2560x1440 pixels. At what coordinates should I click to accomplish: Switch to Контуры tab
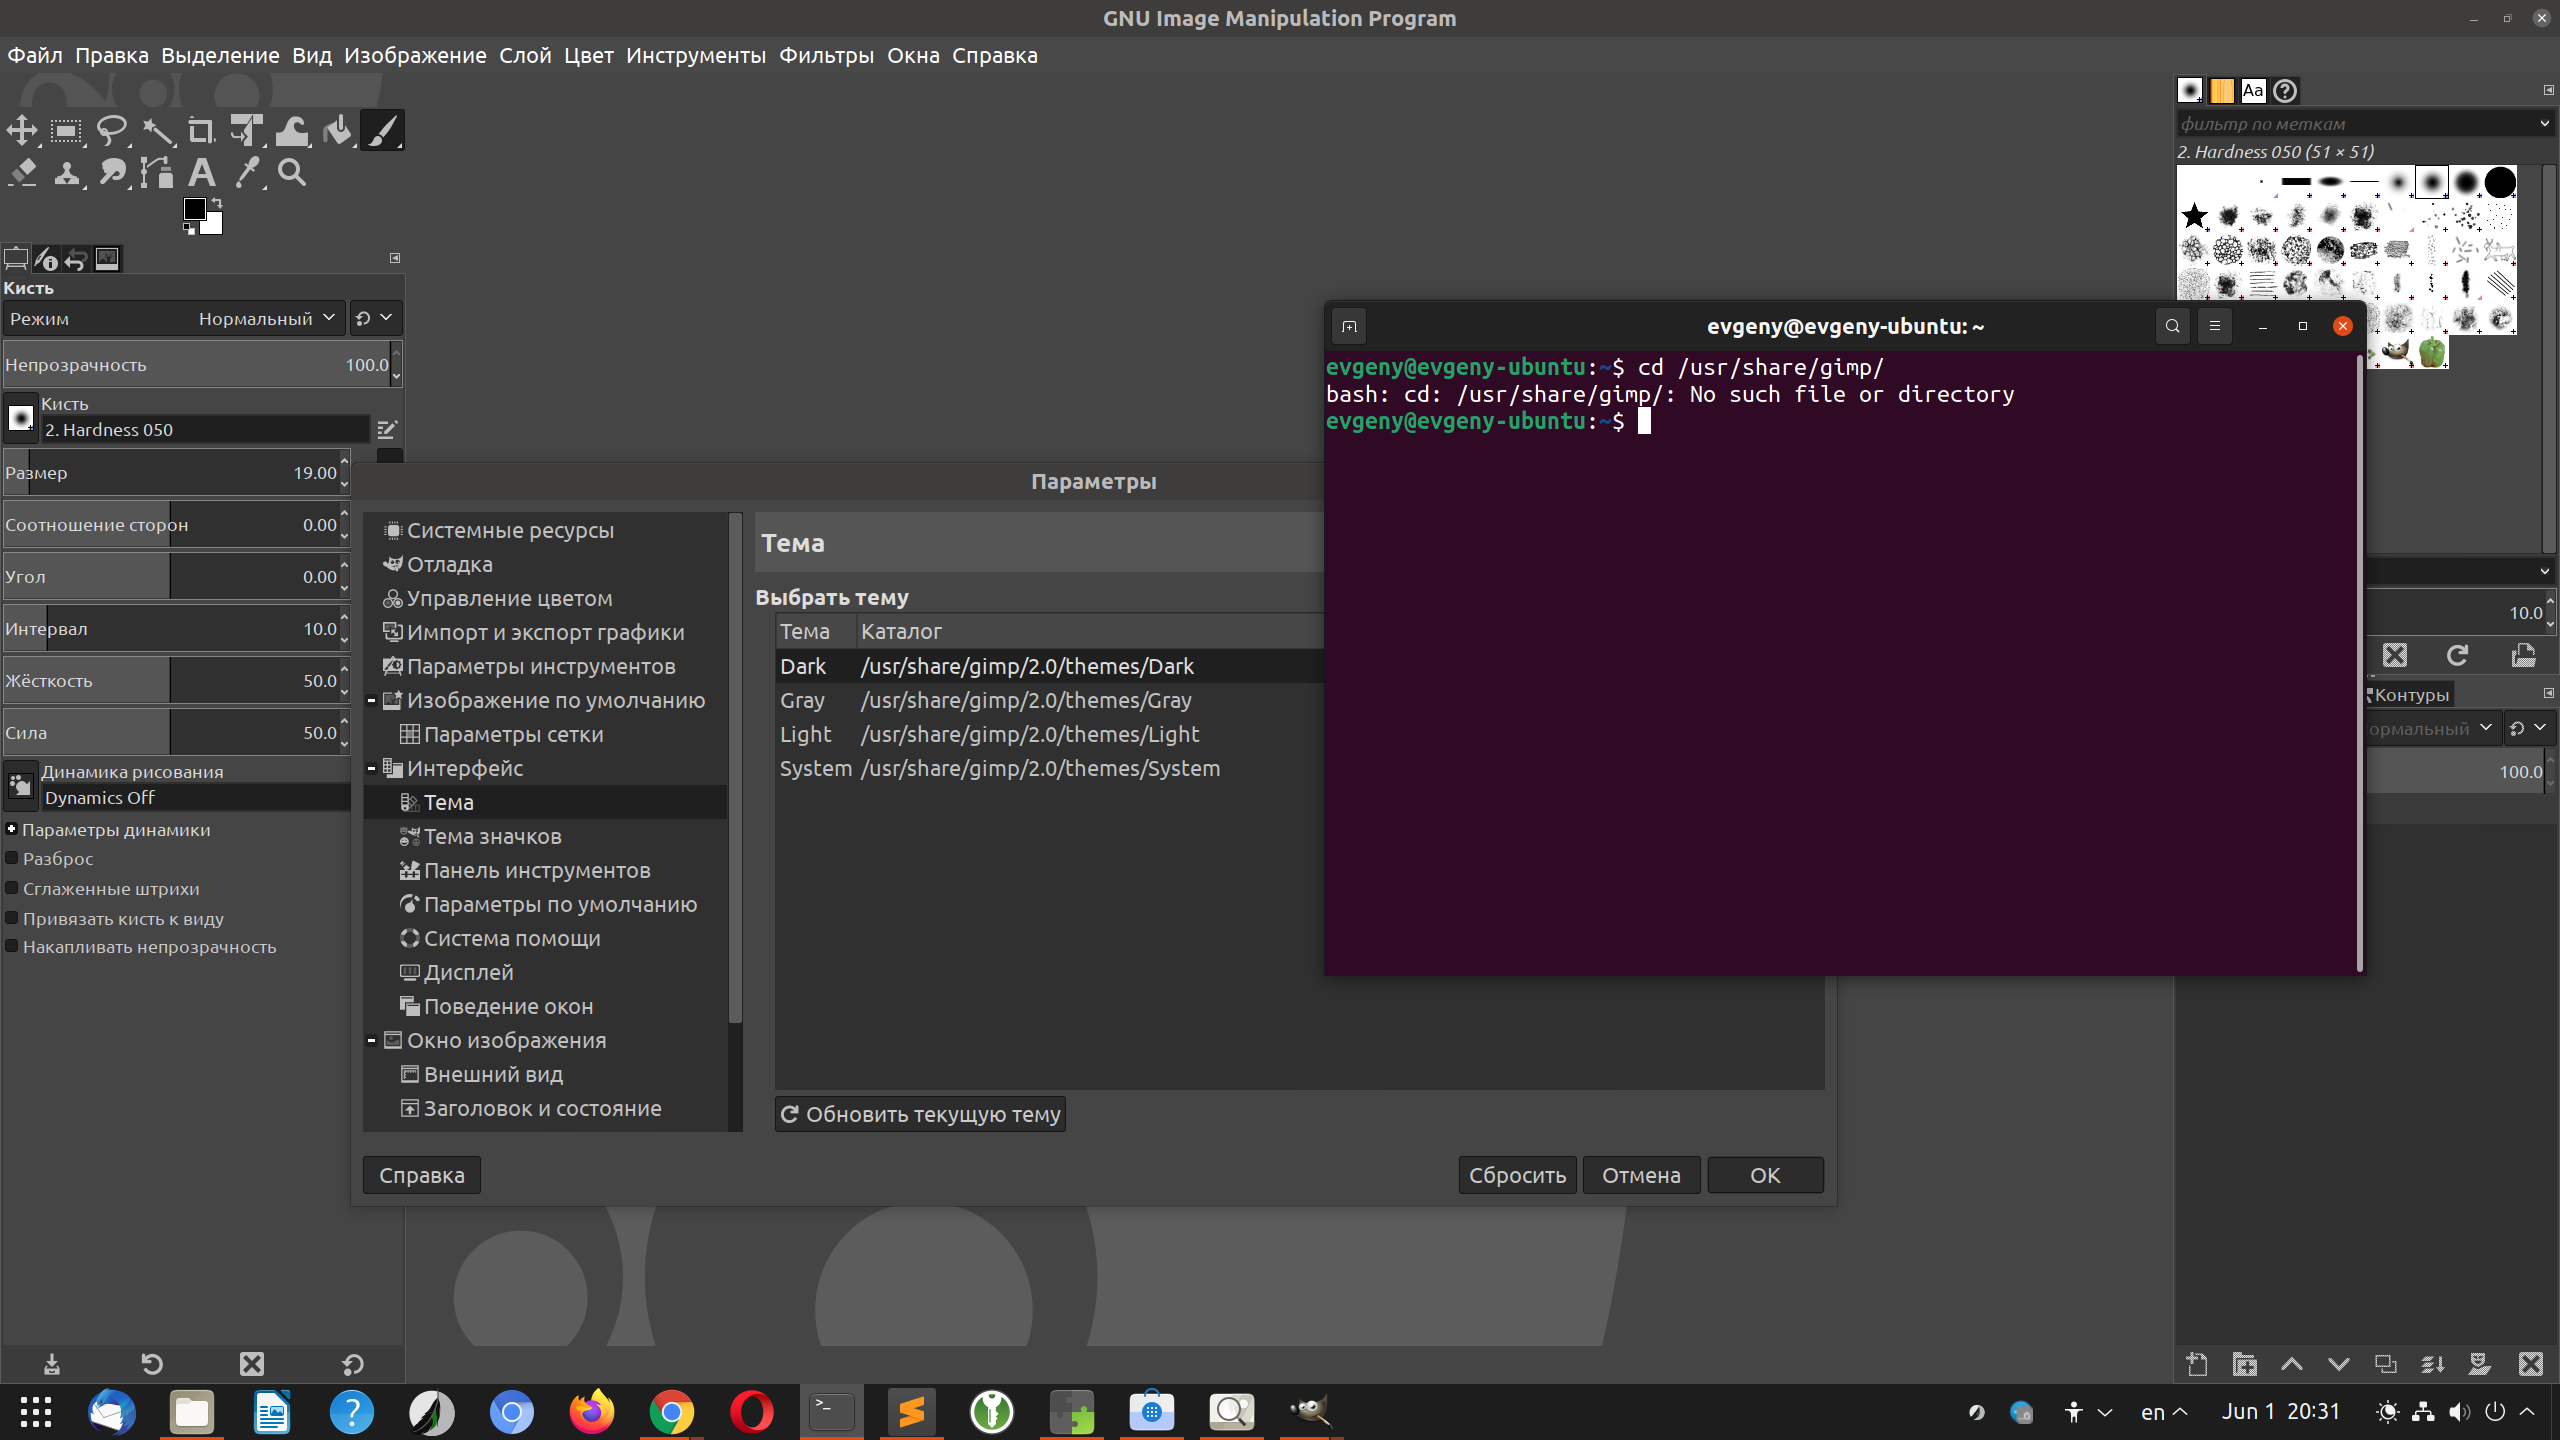pyautogui.click(x=2409, y=694)
